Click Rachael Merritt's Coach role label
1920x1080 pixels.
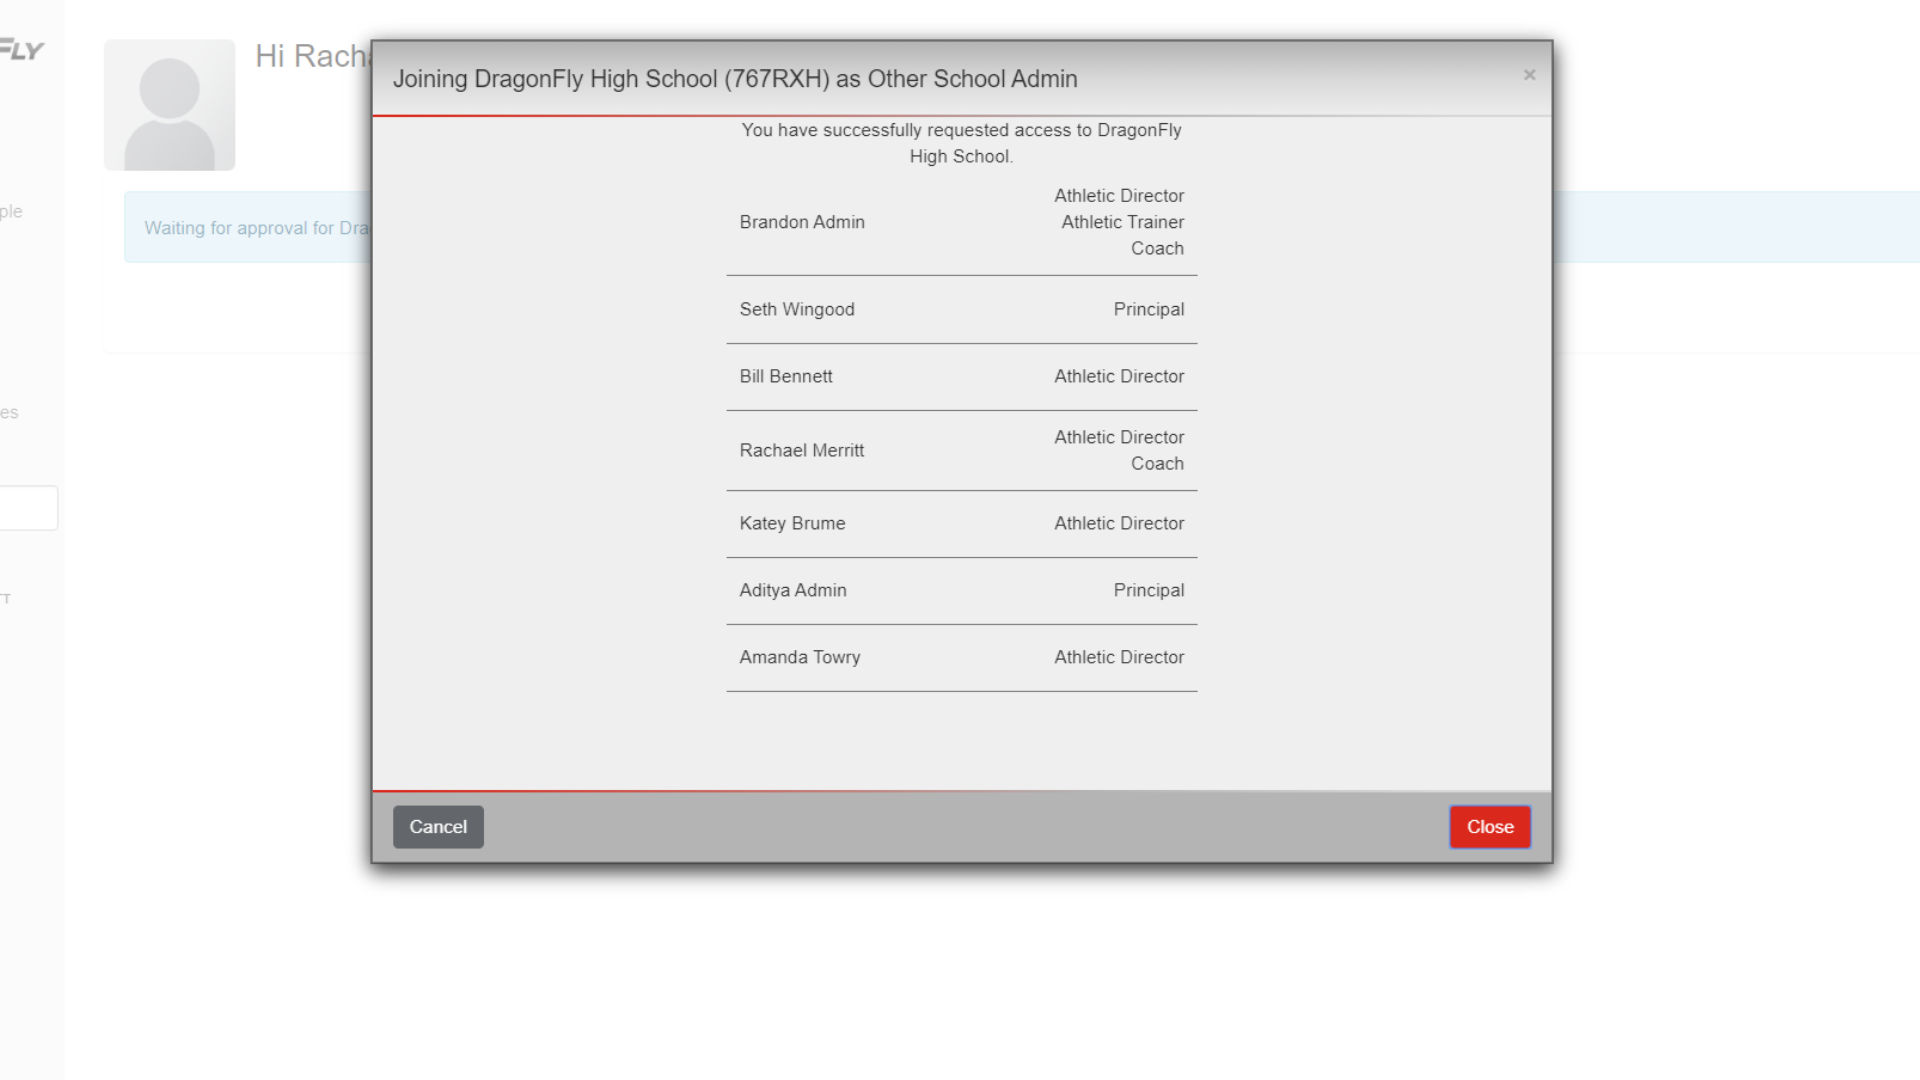(x=1157, y=463)
